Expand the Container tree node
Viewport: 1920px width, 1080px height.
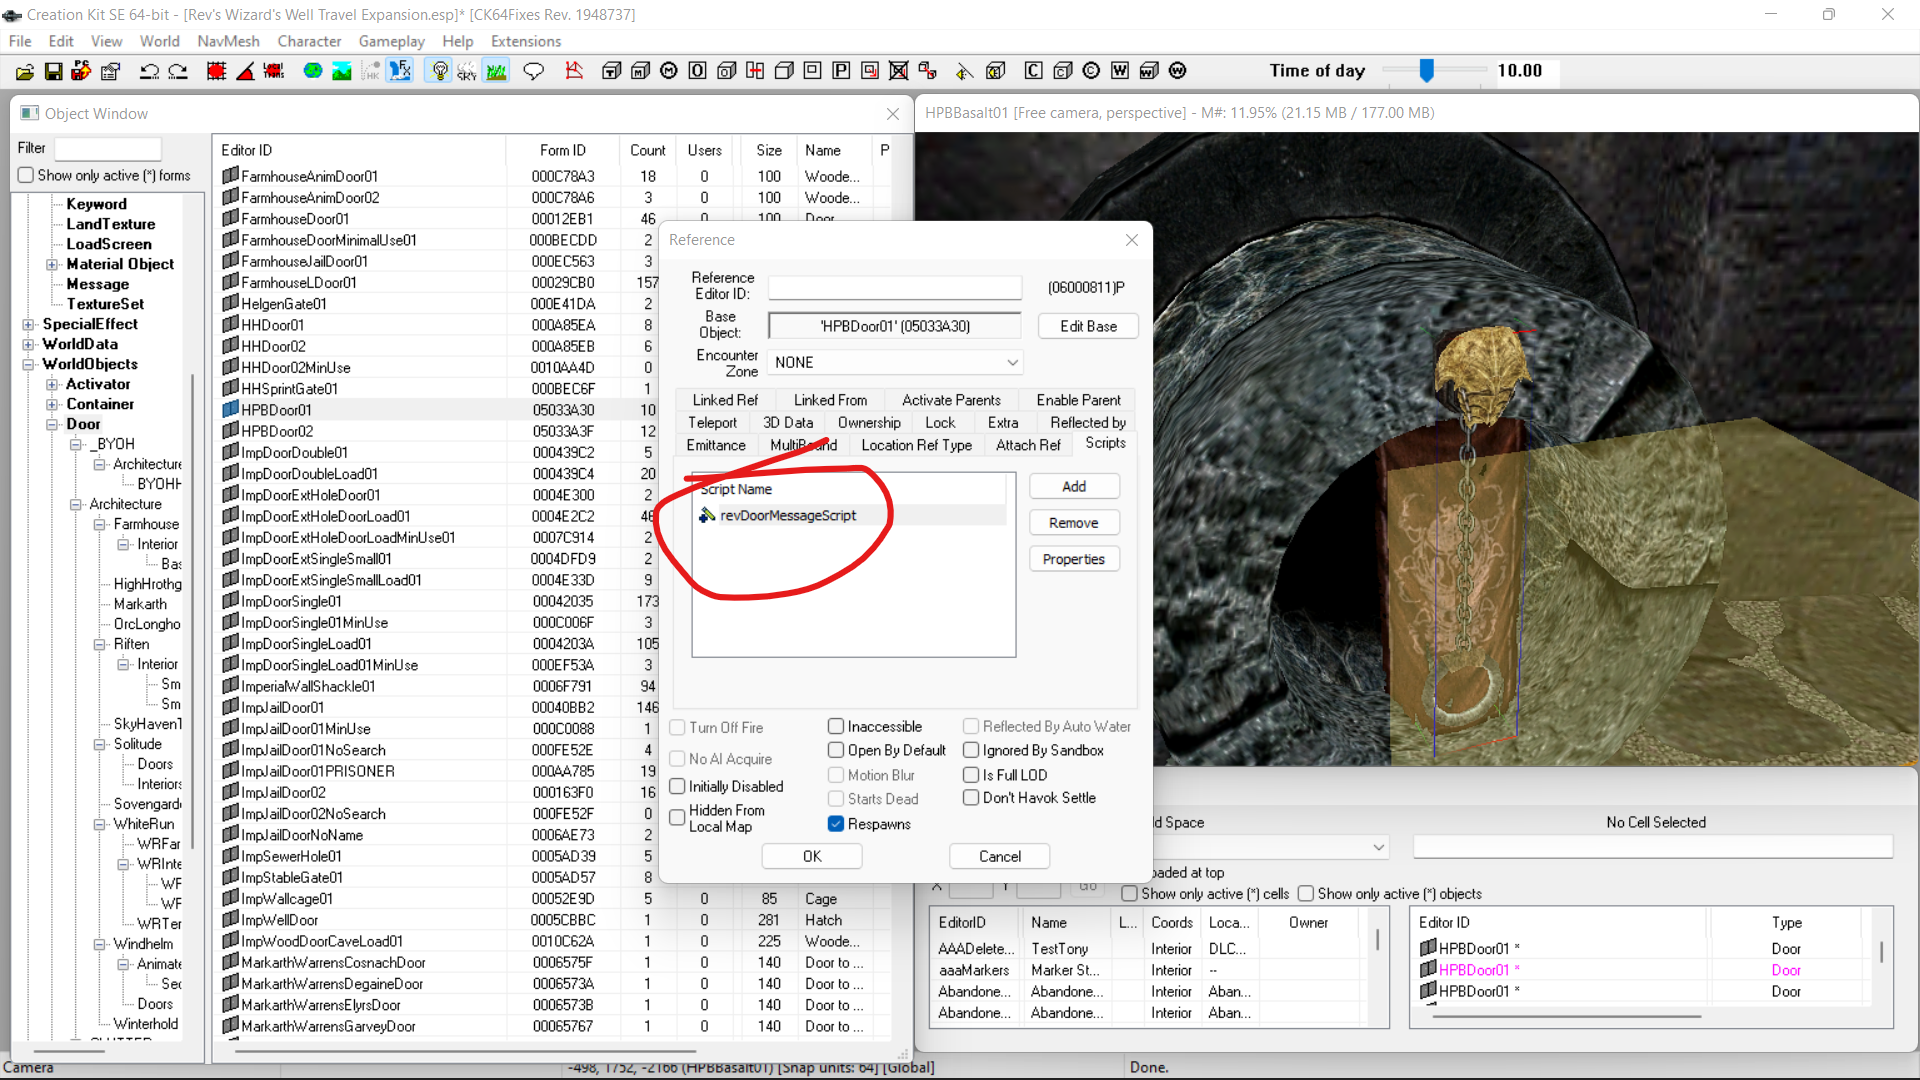pos(52,405)
